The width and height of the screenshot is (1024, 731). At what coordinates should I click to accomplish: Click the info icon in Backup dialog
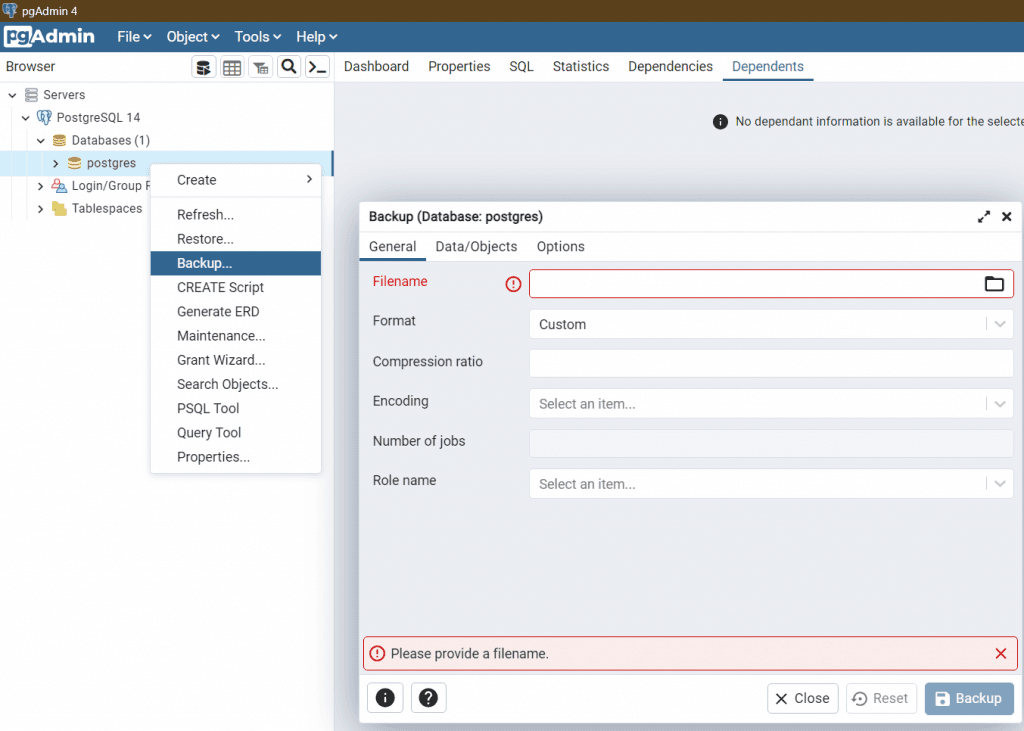[385, 698]
